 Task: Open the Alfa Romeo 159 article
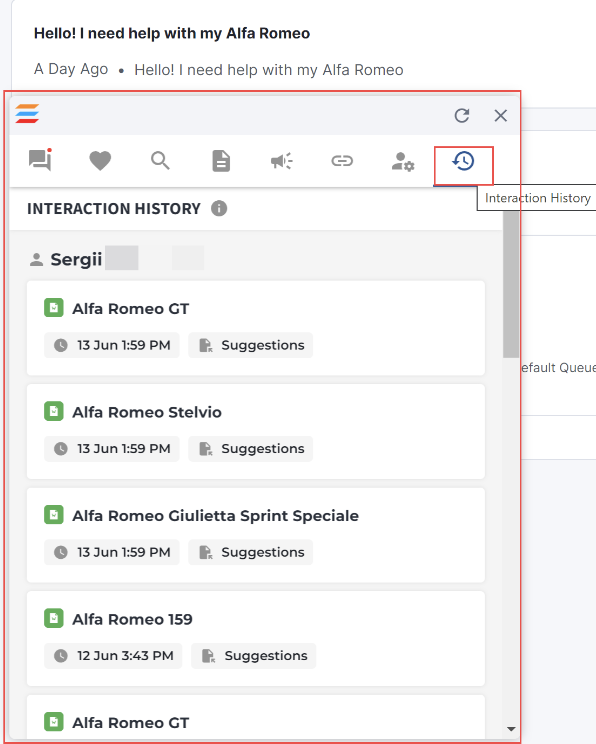(132, 619)
